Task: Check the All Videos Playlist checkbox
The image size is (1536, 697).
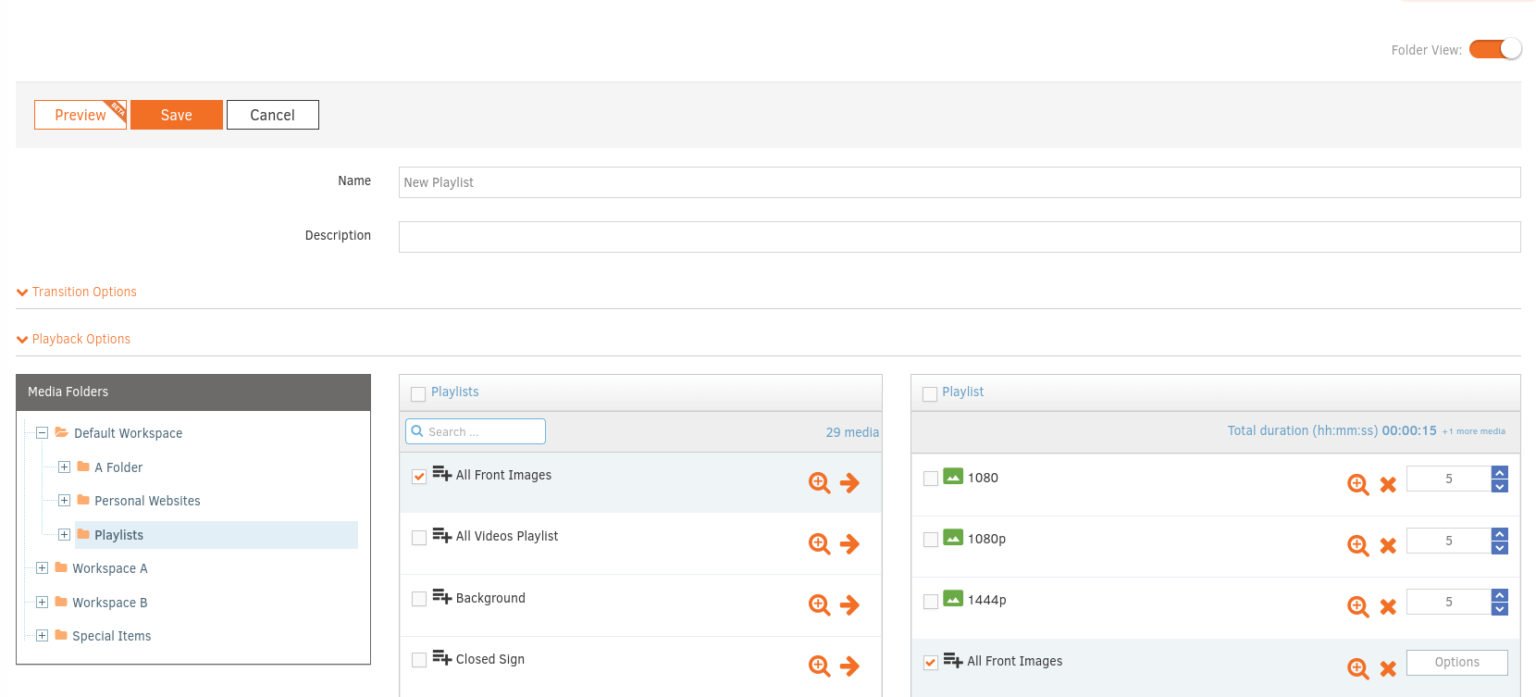Action: [x=418, y=537]
